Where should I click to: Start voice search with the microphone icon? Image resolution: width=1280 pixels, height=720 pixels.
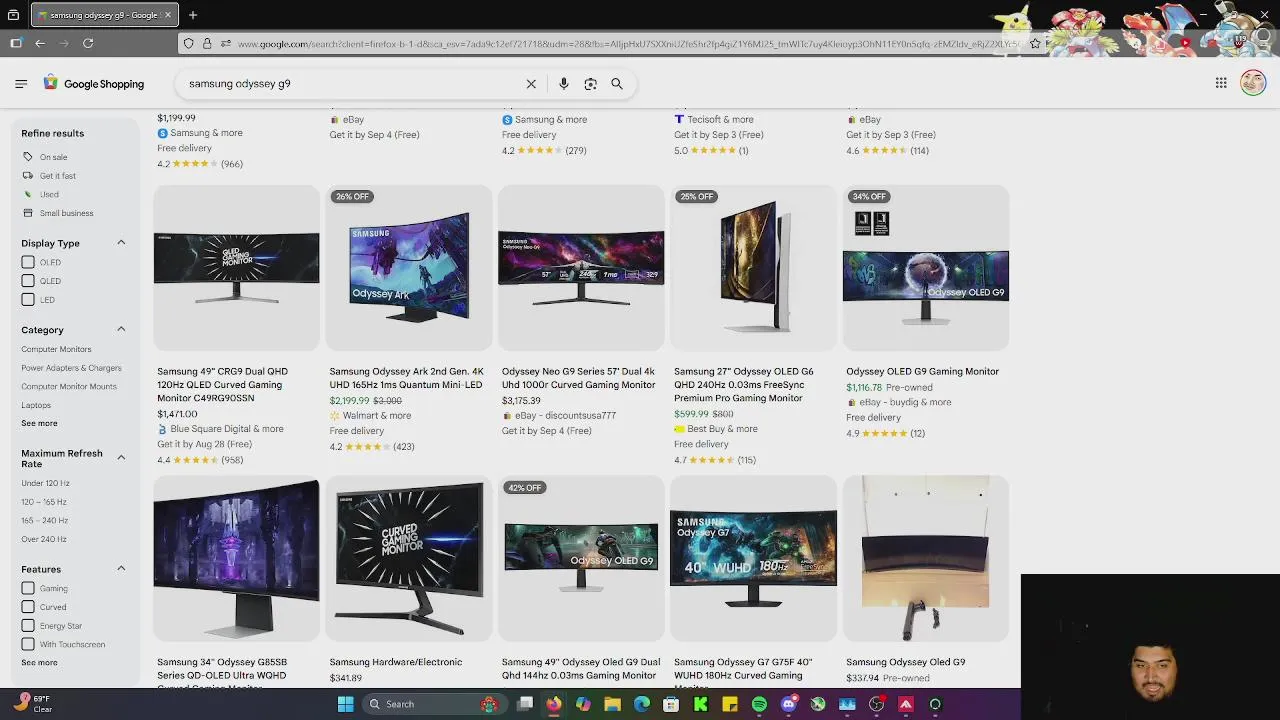pos(564,84)
